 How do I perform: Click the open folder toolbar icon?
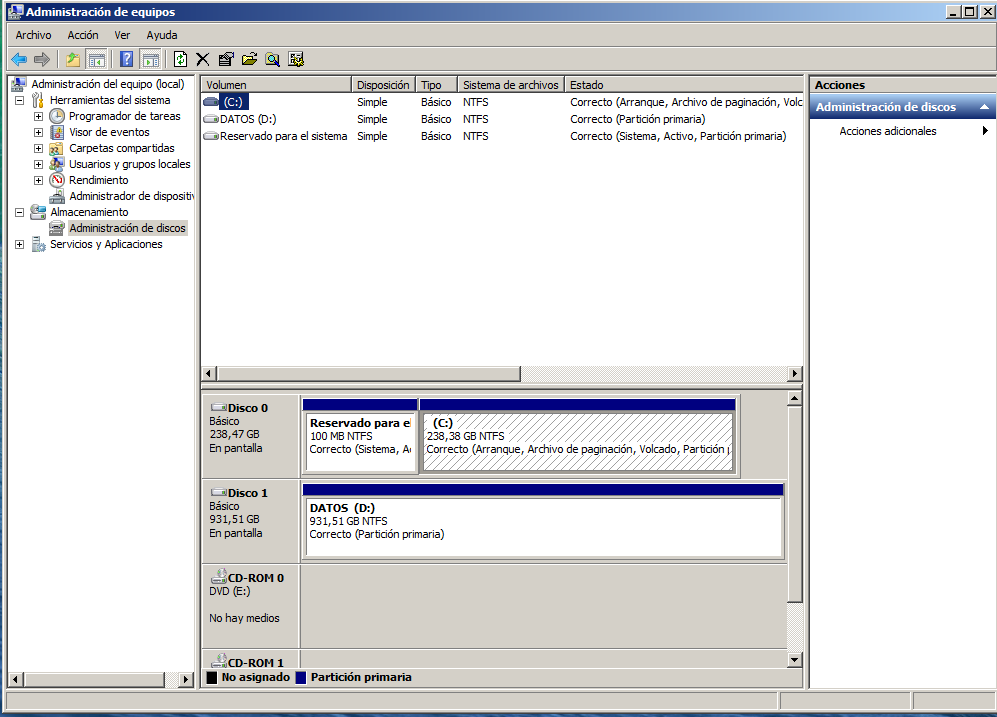click(x=249, y=60)
